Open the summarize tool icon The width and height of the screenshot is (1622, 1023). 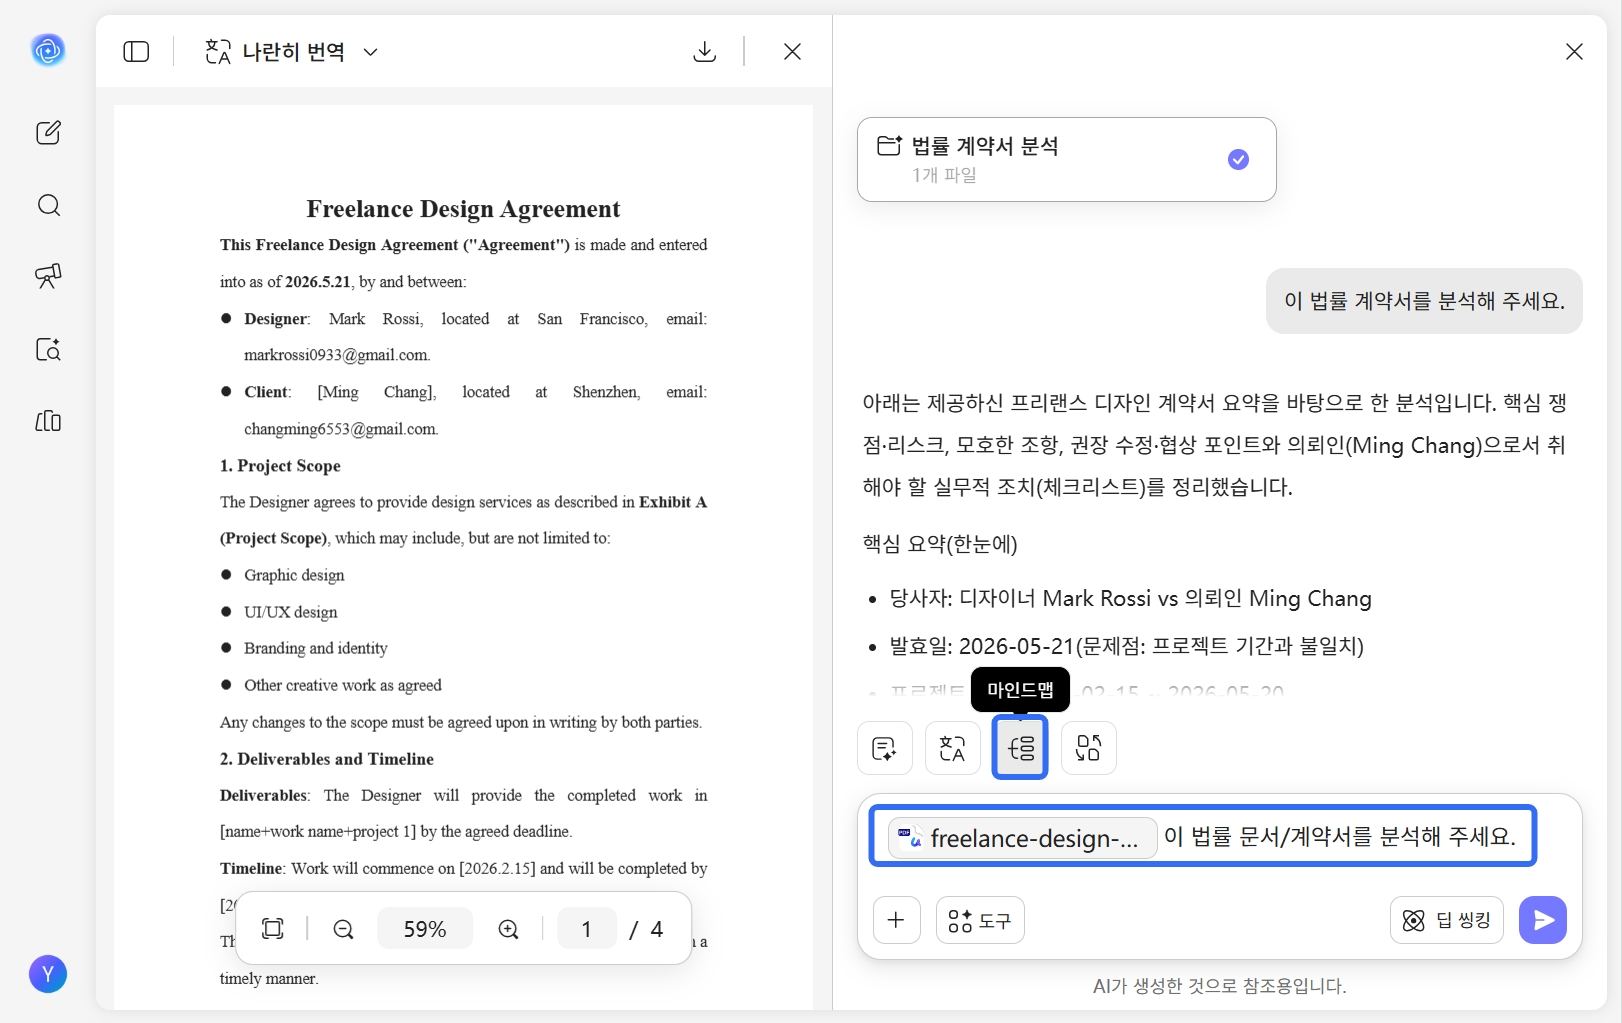pyautogui.click(x=883, y=747)
